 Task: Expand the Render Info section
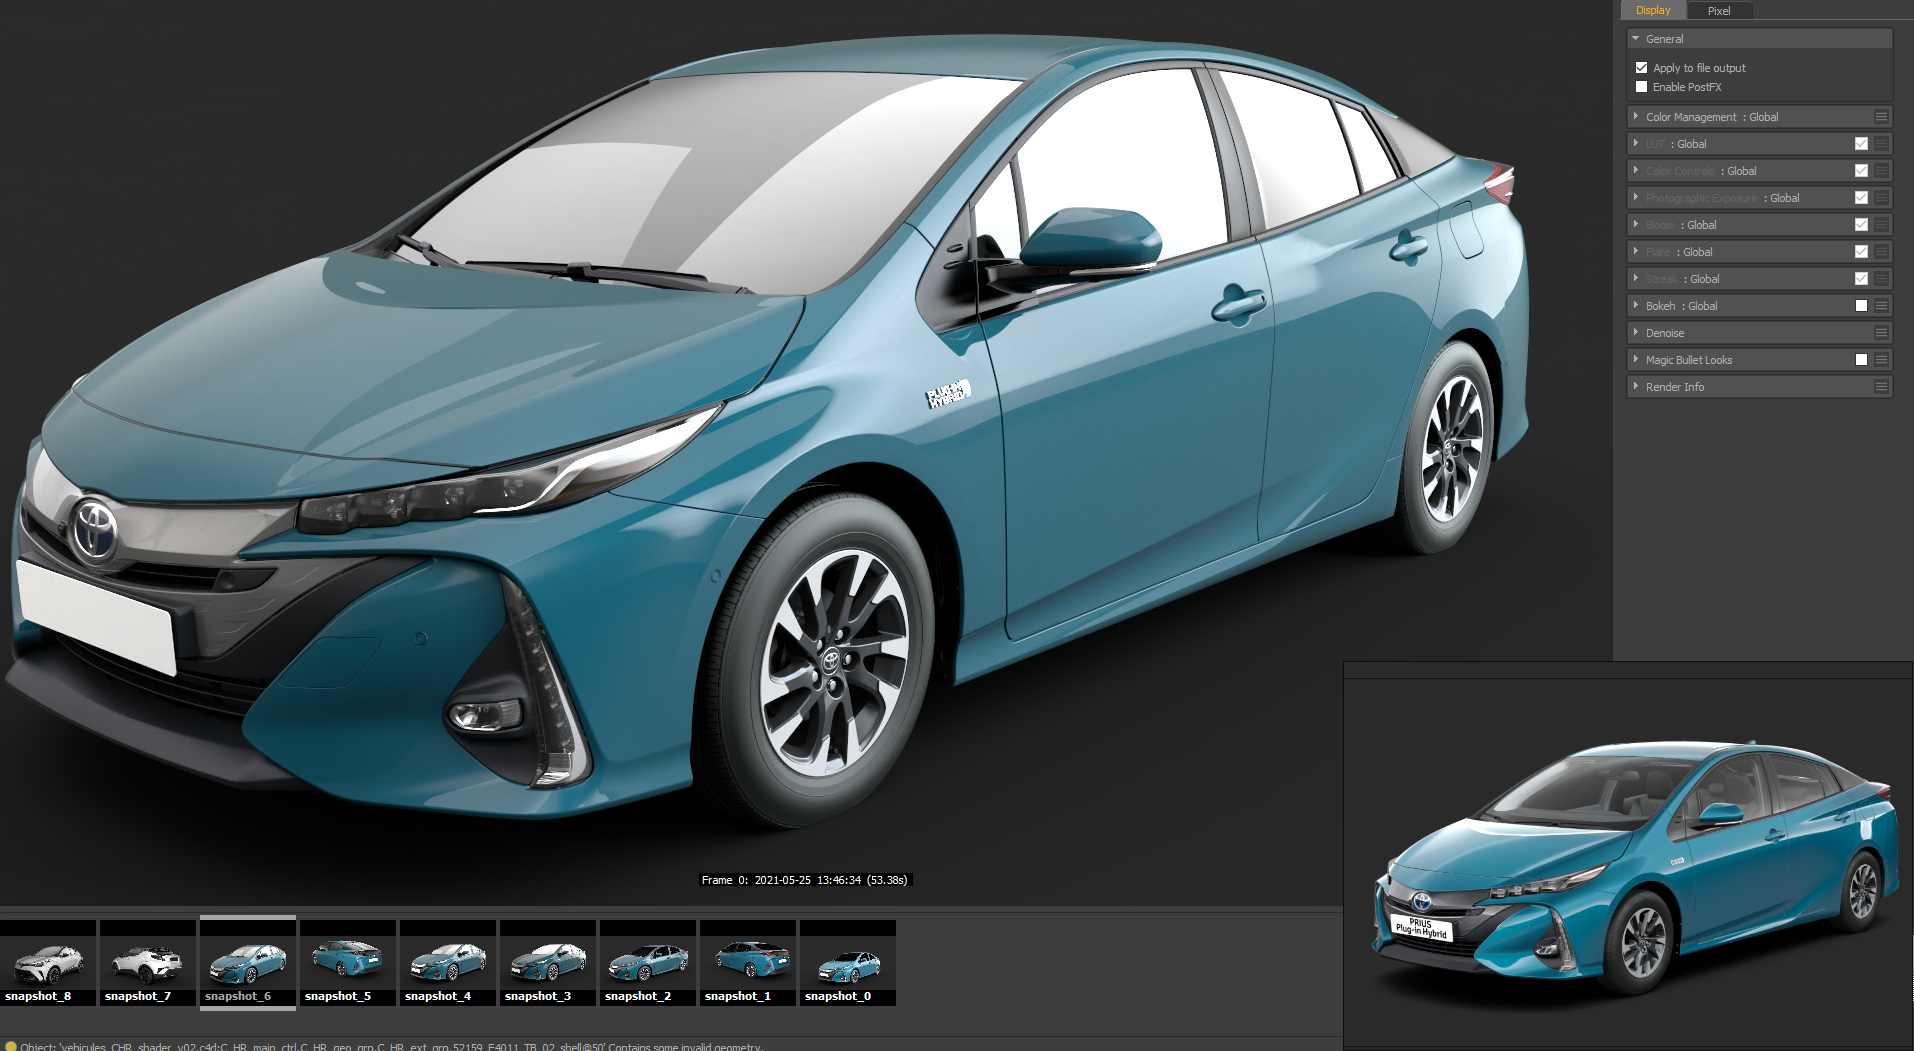coord(1636,387)
